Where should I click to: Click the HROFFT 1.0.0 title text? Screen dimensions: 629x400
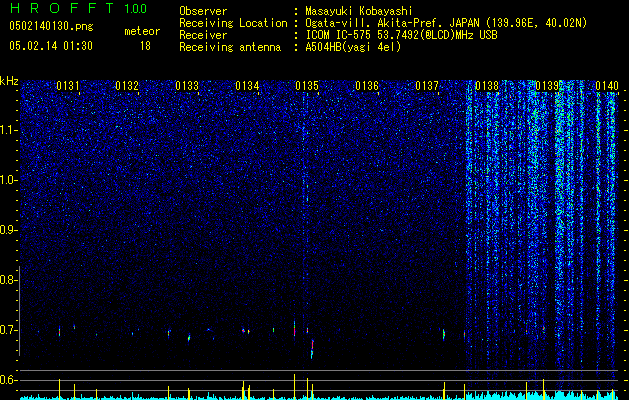[x=78, y=8]
